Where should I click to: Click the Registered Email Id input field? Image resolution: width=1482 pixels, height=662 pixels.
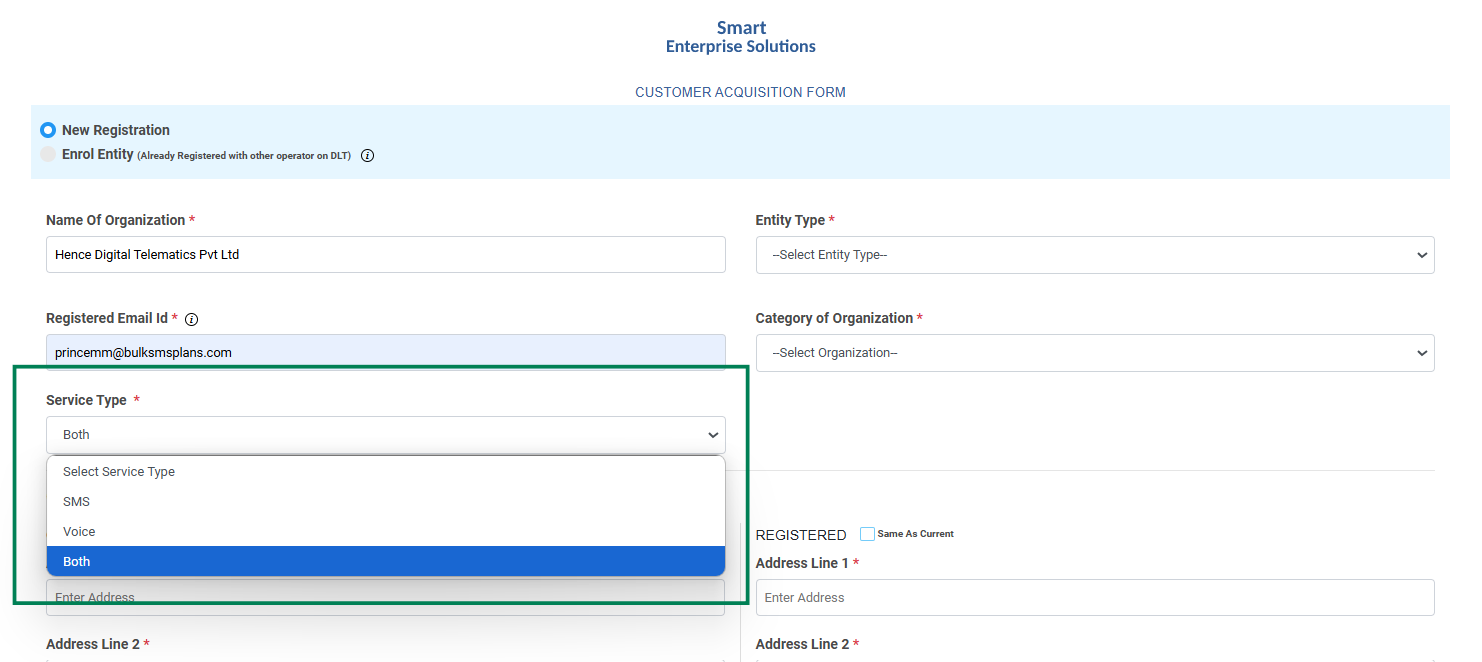[x=386, y=352]
